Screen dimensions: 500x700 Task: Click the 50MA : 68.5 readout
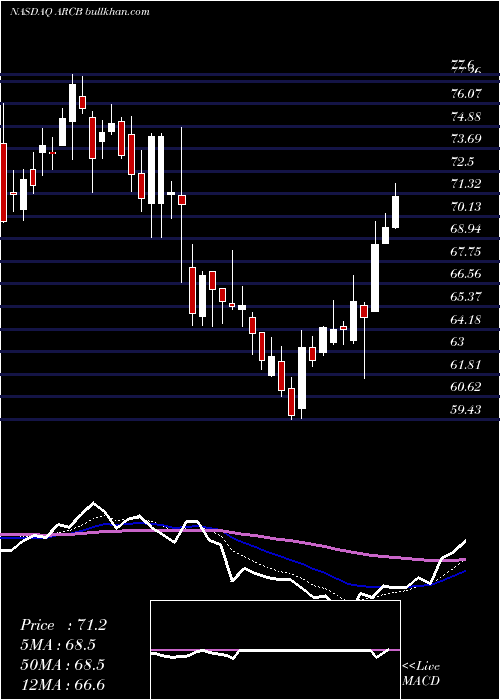(62, 665)
